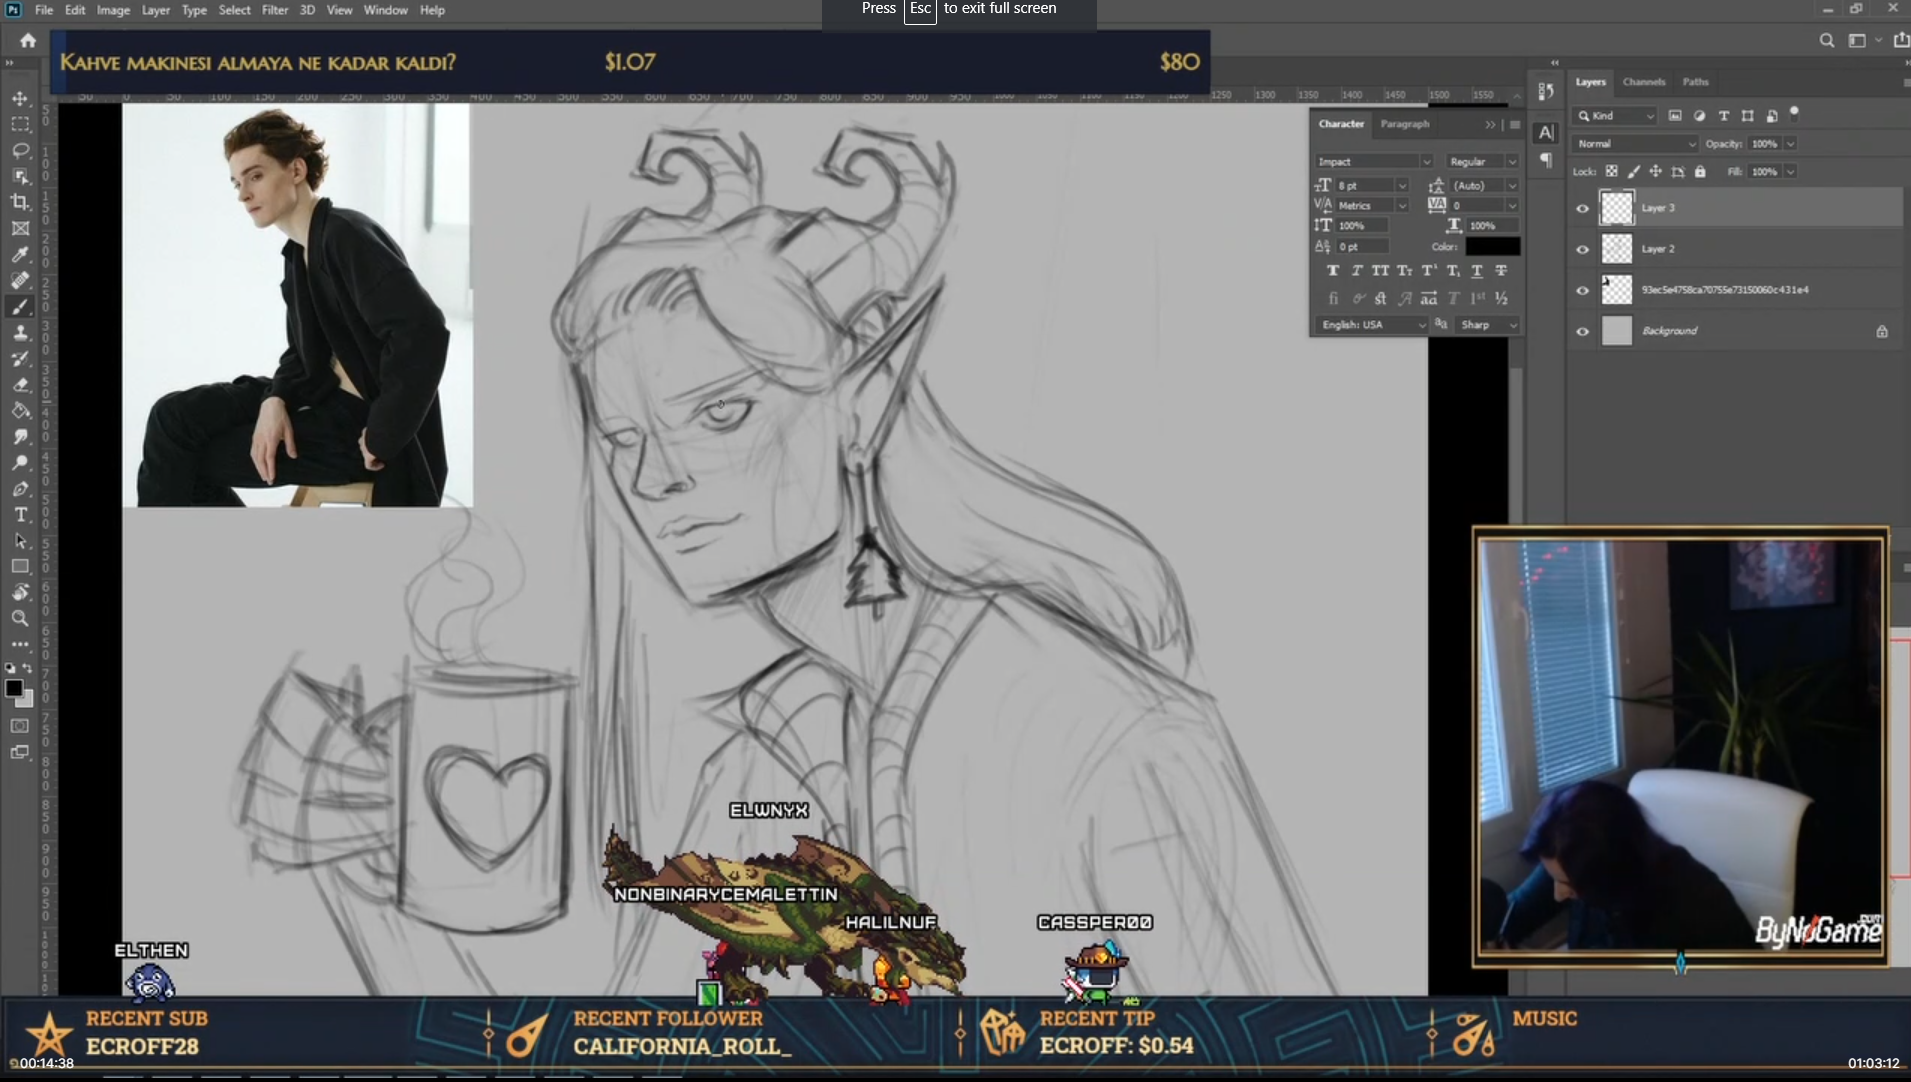Viewport: 1911px width, 1082px height.
Task: Select the Smudge tool
Action: click(20, 436)
